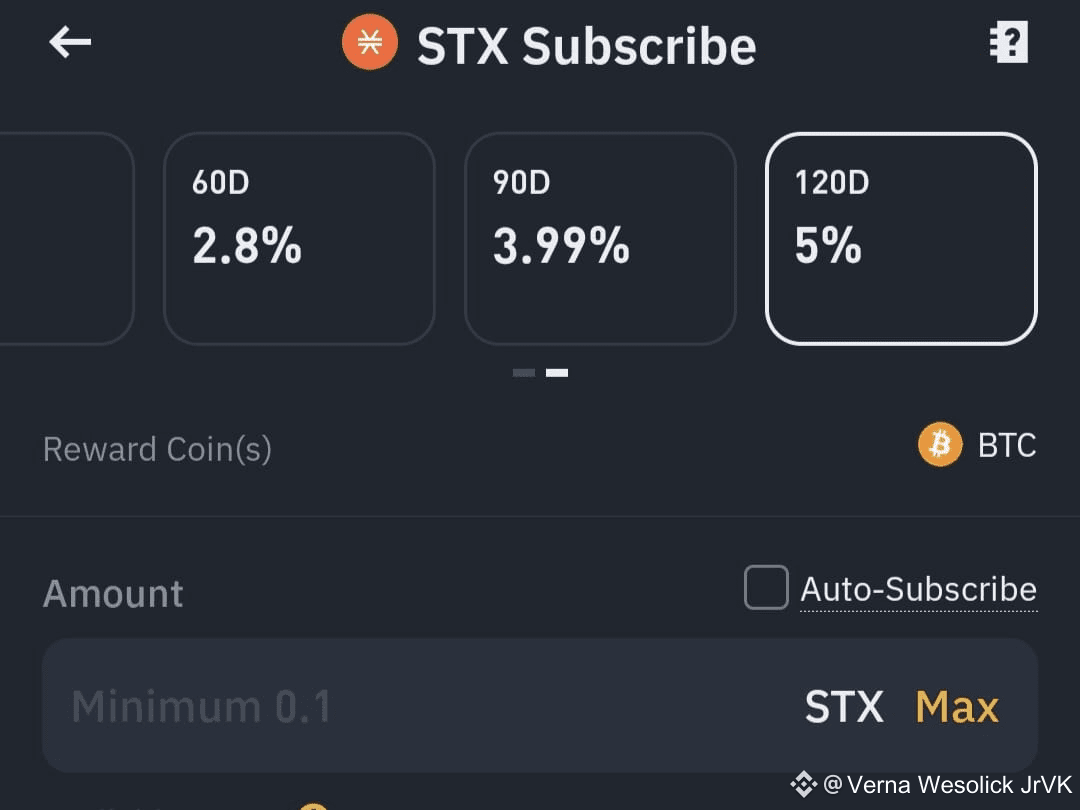
Task: Click the Binance logo in the watermark
Action: click(x=804, y=784)
